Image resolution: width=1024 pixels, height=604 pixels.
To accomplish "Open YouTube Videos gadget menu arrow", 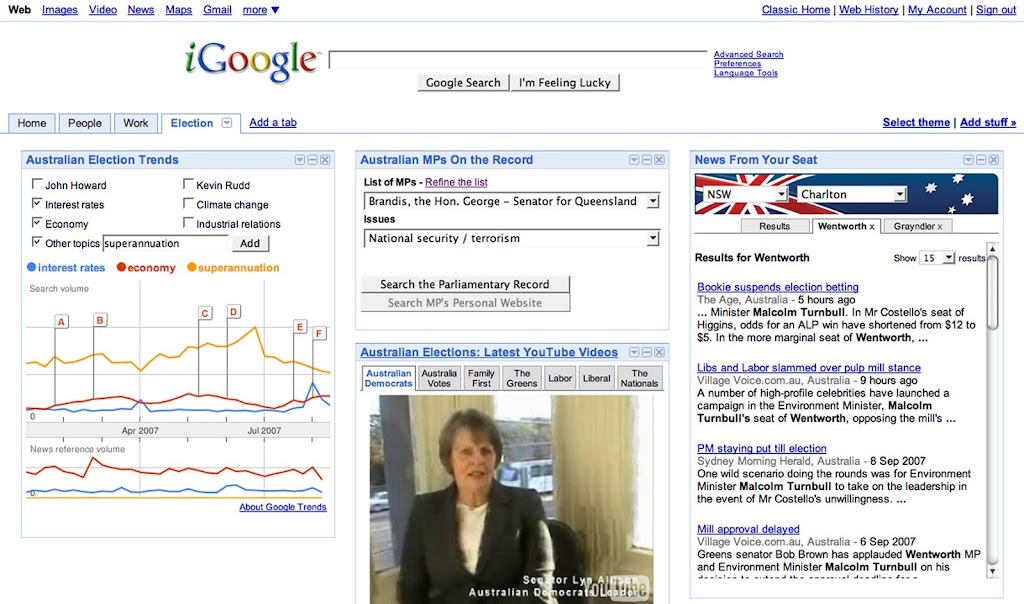I will pyautogui.click(x=634, y=353).
